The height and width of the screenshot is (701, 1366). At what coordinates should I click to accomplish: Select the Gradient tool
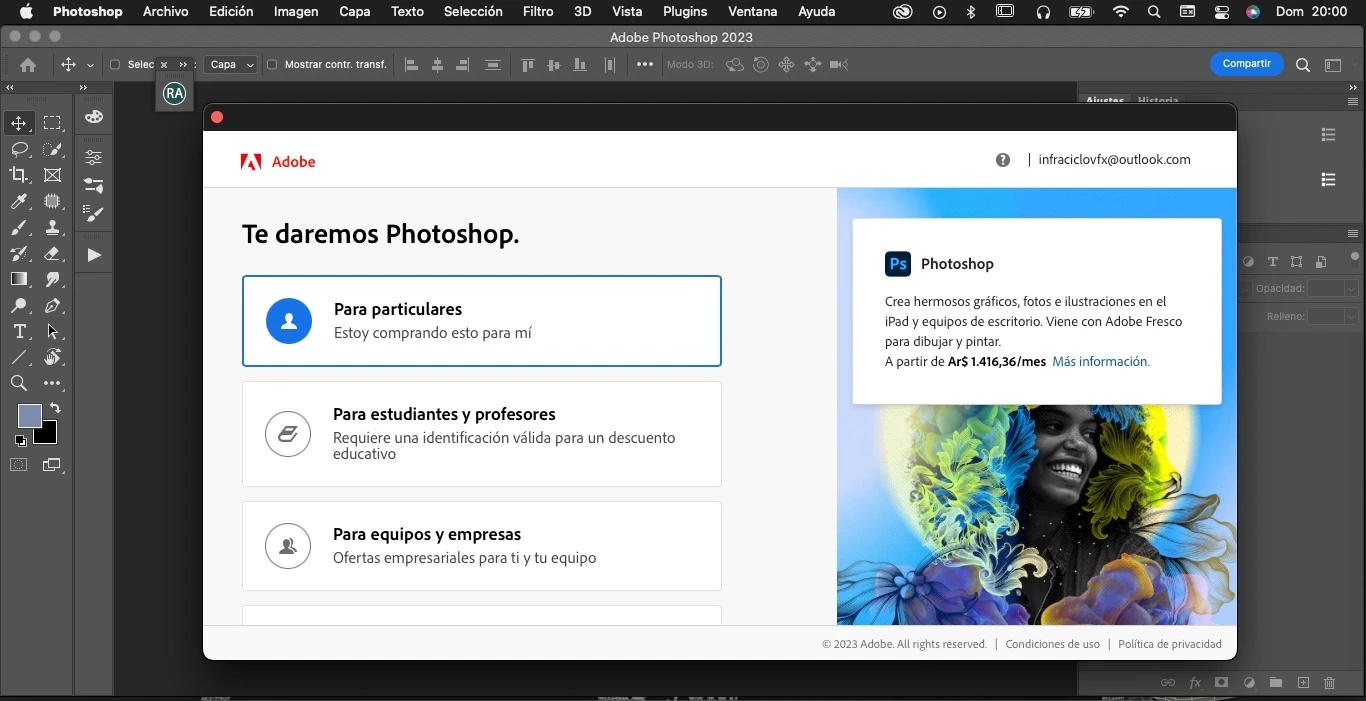pyautogui.click(x=19, y=279)
